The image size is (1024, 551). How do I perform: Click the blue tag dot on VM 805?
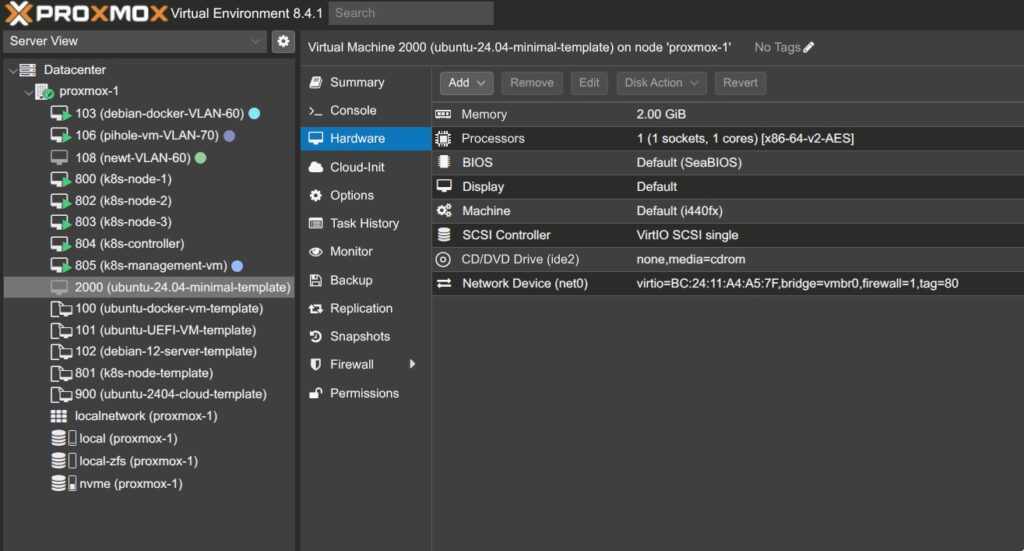(x=237, y=266)
